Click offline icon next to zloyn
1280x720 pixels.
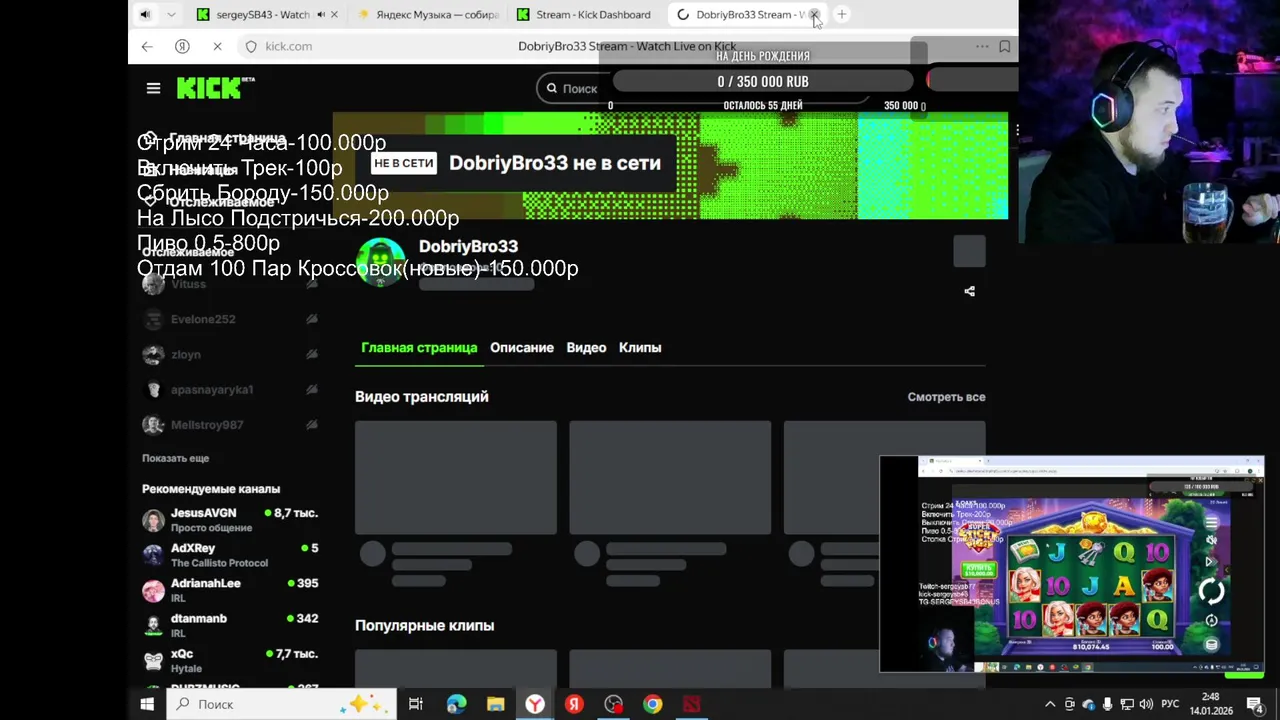(312, 354)
